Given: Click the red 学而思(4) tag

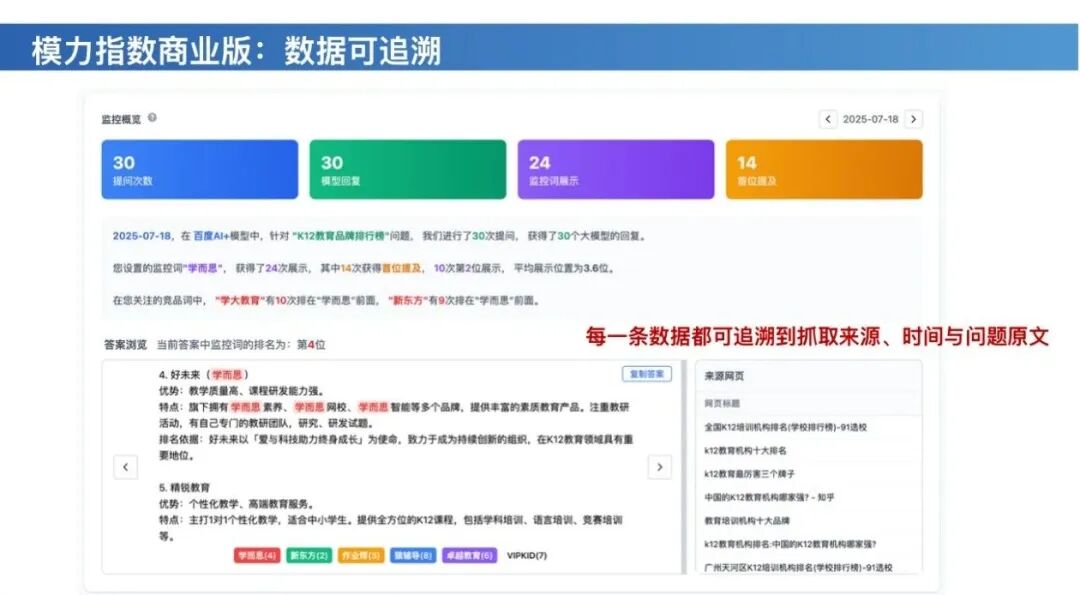Looking at the screenshot, I should tap(257, 555).
